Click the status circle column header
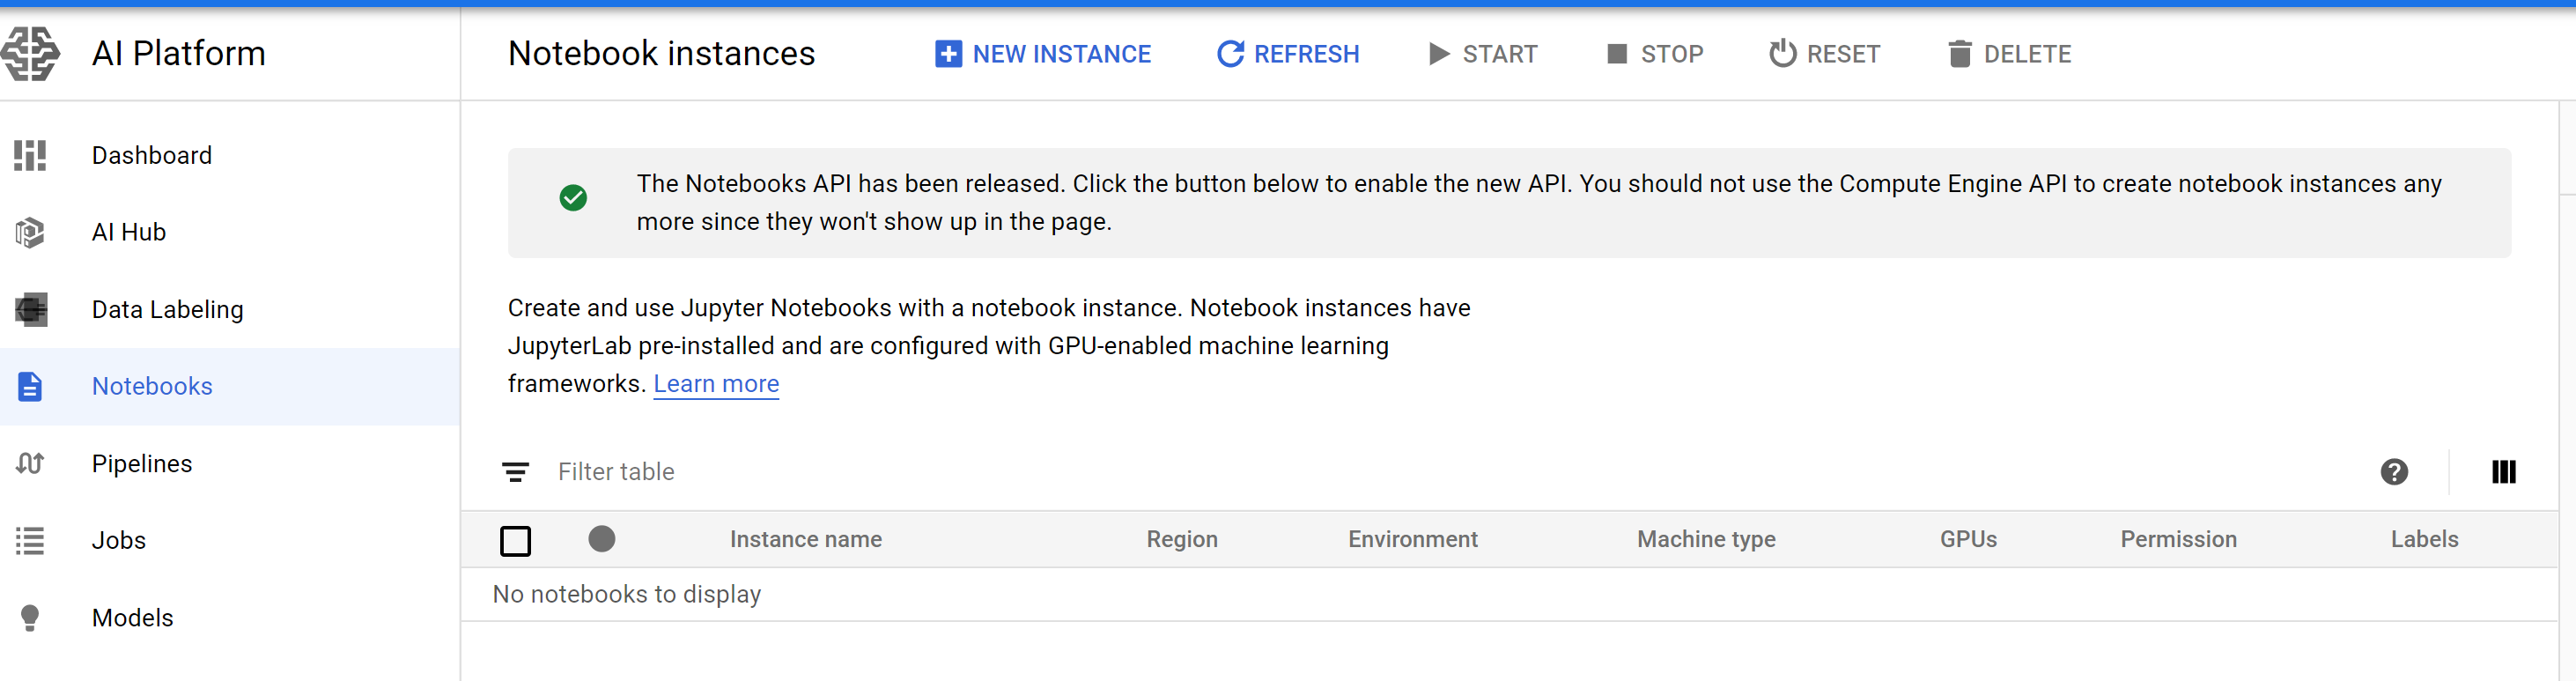 coord(602,539)
